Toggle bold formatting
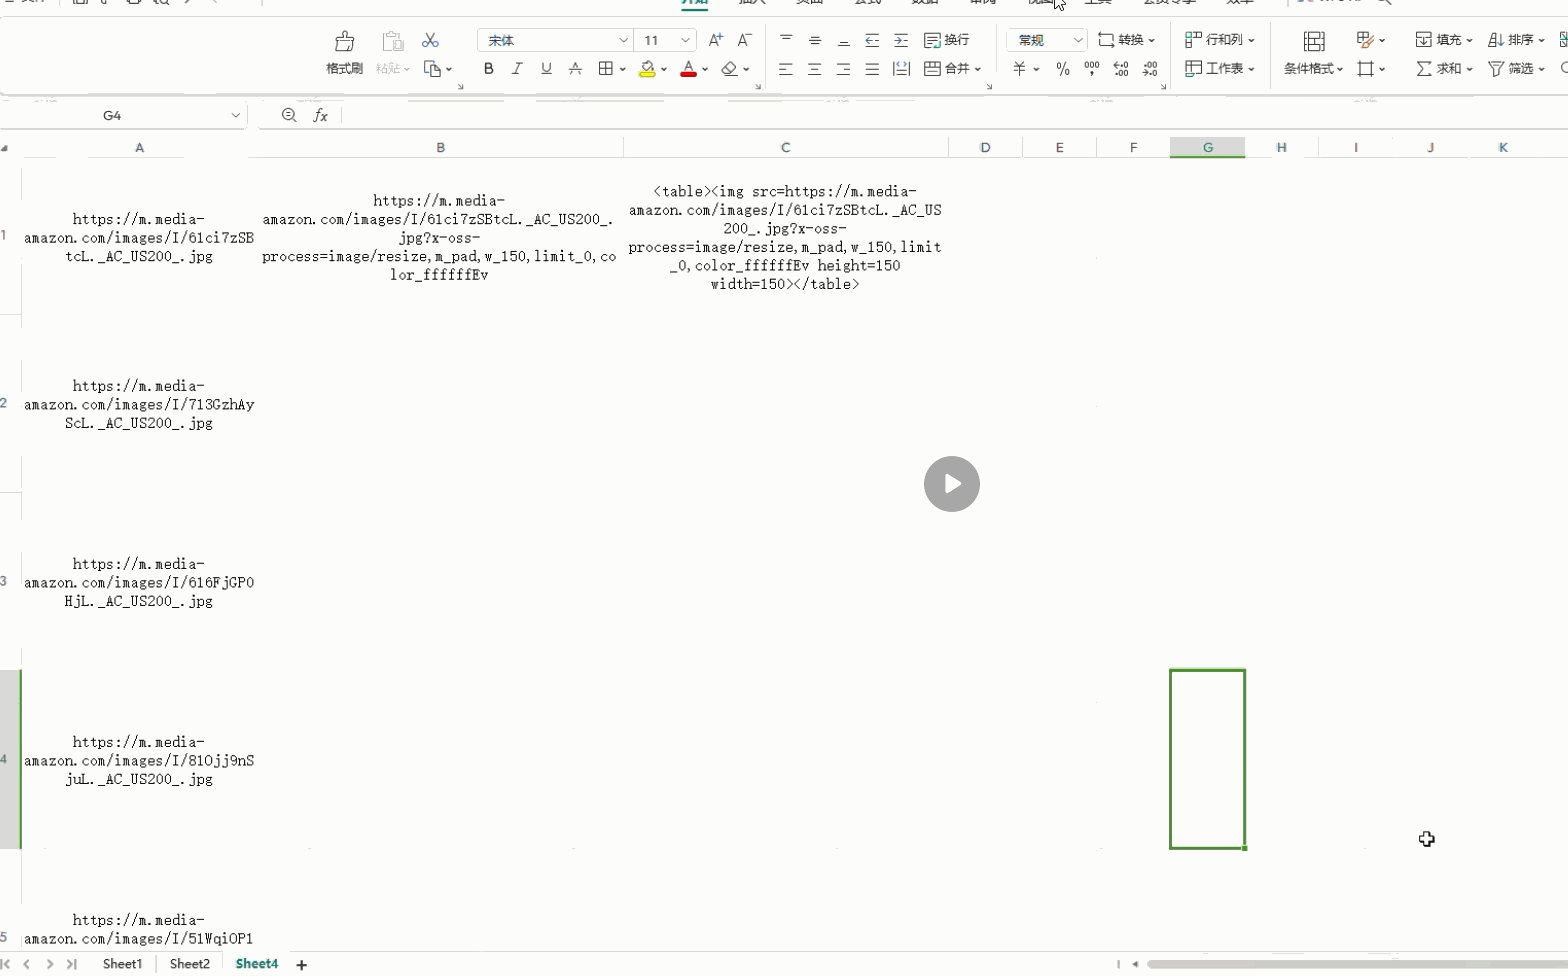Image resolution: width=1568 pixels, height=976 pixels. pos(488,69)
